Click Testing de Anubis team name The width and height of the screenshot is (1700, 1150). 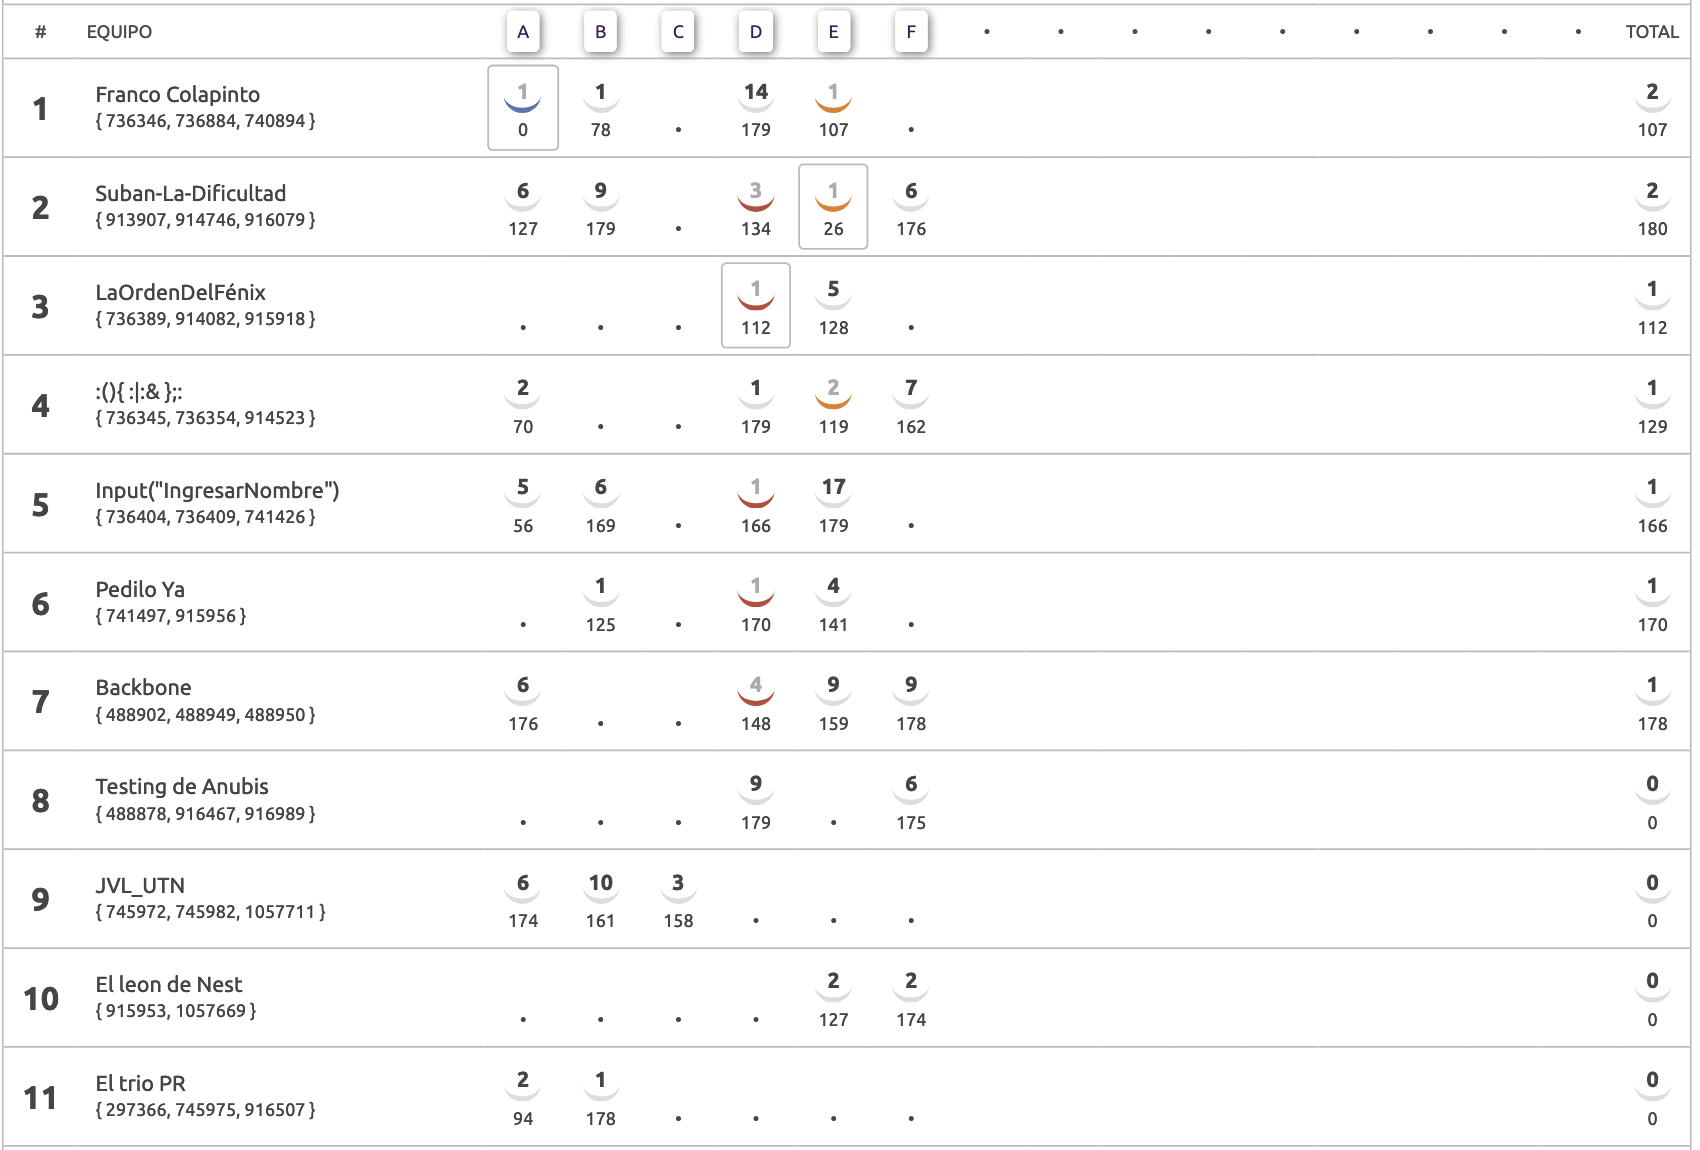coord(182,787)
